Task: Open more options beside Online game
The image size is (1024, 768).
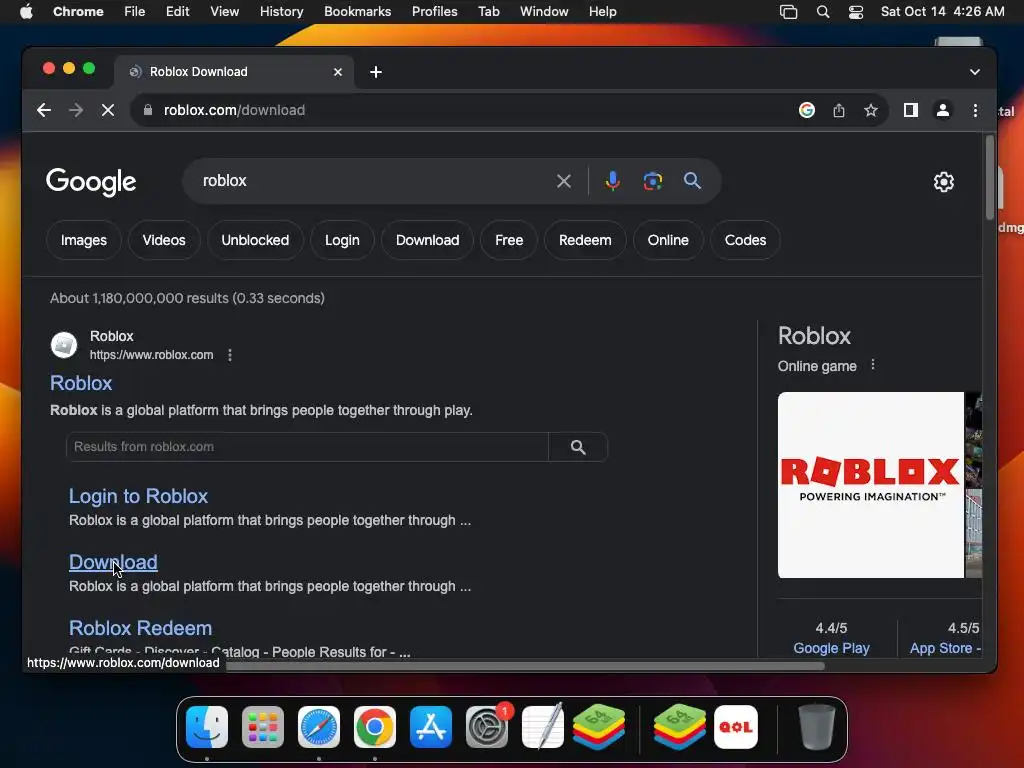Action: point(872,365)
